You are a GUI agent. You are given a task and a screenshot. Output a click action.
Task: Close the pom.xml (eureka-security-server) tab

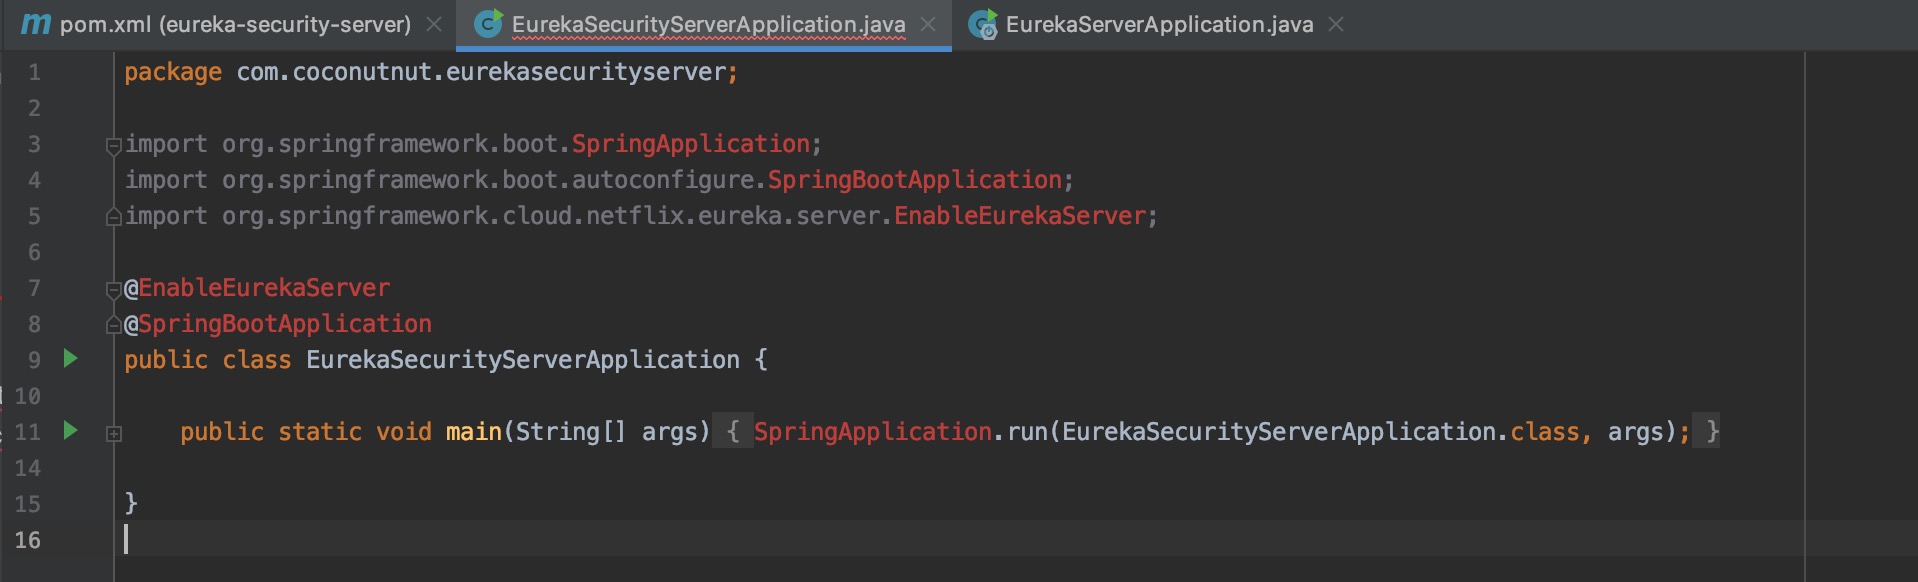pyautogui.click(x=434, y=24)
